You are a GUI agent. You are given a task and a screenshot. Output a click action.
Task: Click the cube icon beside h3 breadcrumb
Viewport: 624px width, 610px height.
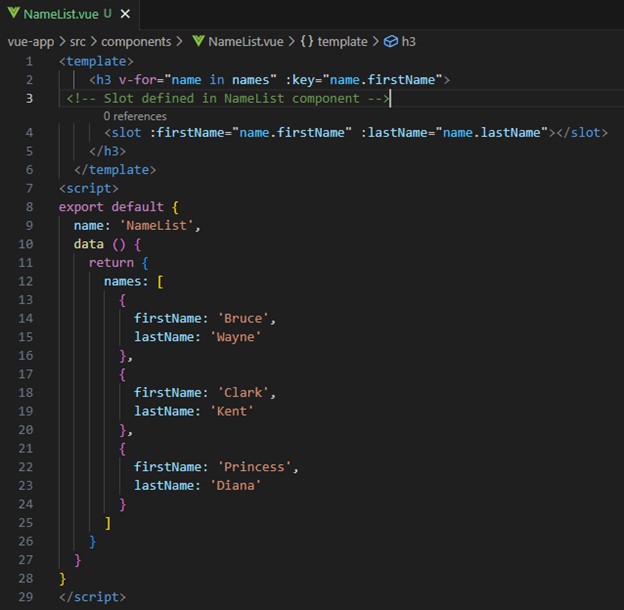390,41
